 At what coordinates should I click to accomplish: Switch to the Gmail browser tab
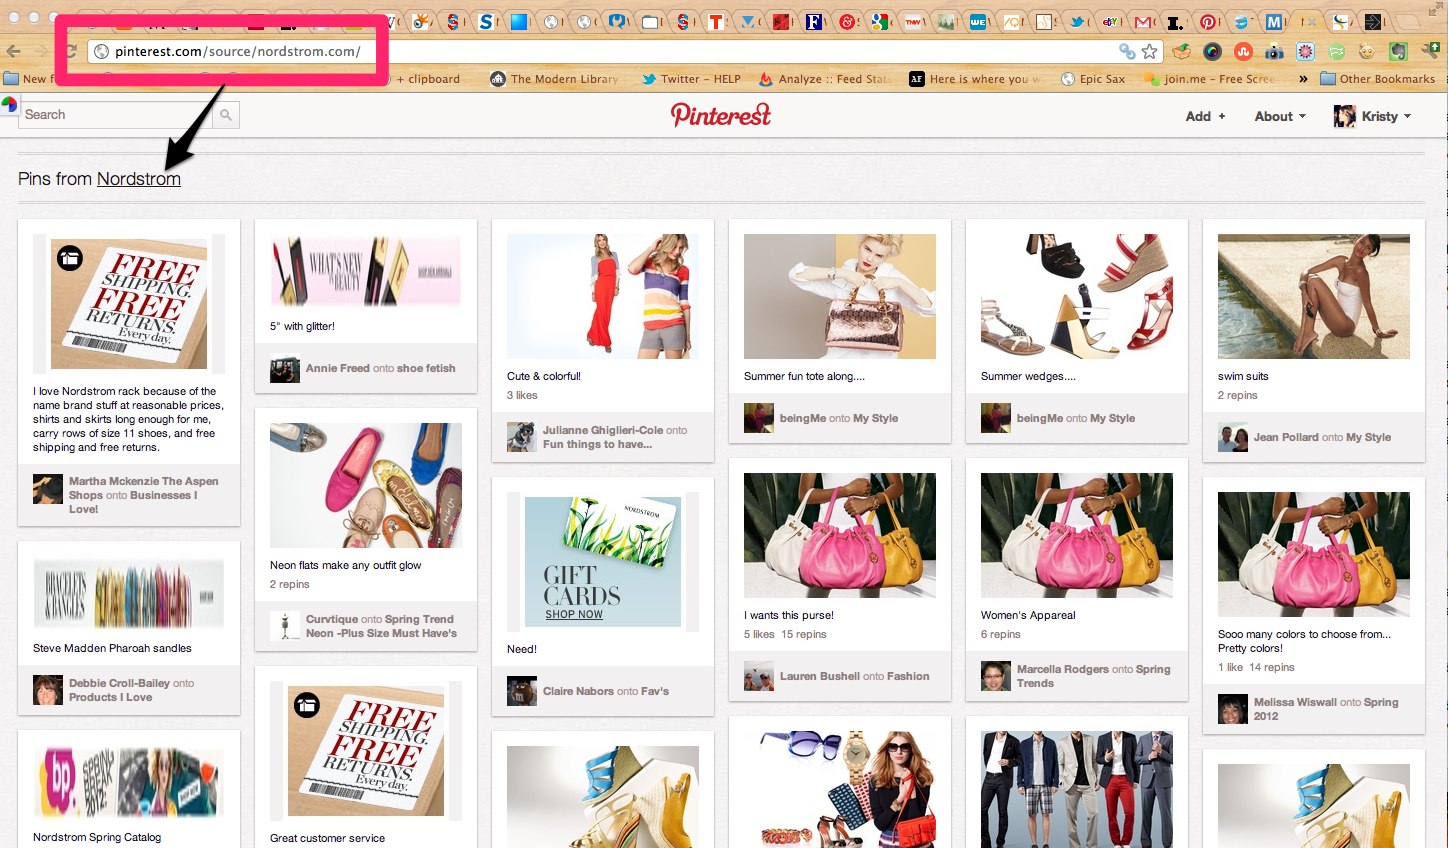(1143, 20)
